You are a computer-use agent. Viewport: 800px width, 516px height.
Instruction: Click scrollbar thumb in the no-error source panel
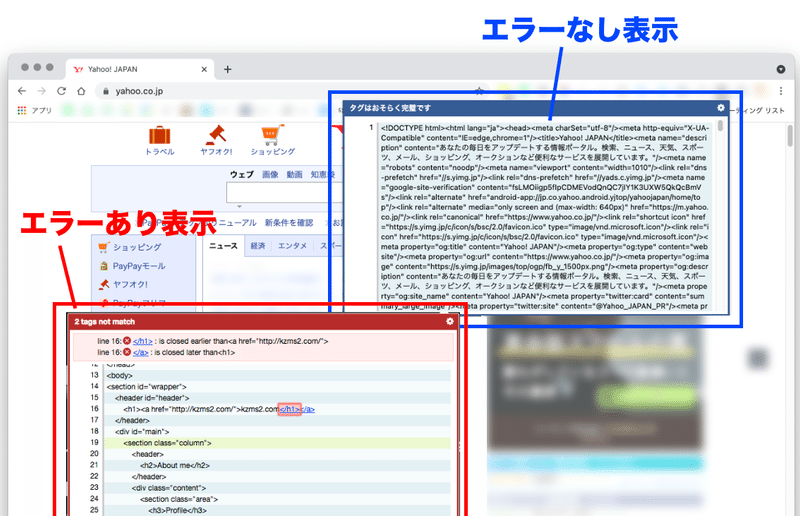(x=720, y=126)
